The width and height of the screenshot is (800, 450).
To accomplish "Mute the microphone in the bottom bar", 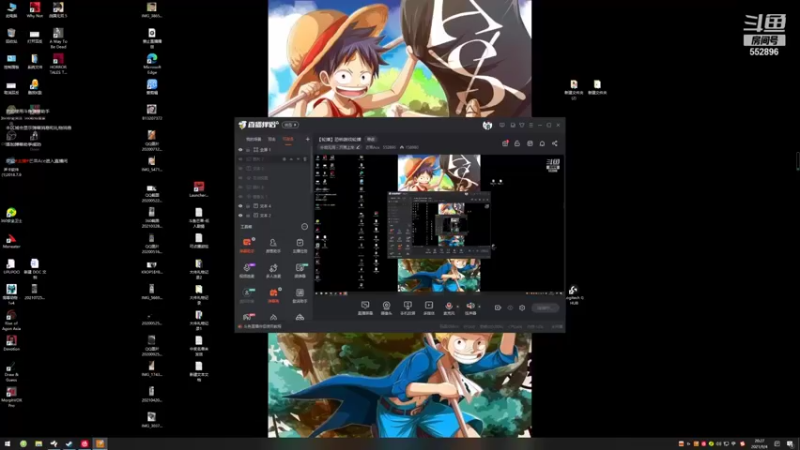I will click(448, 307).
